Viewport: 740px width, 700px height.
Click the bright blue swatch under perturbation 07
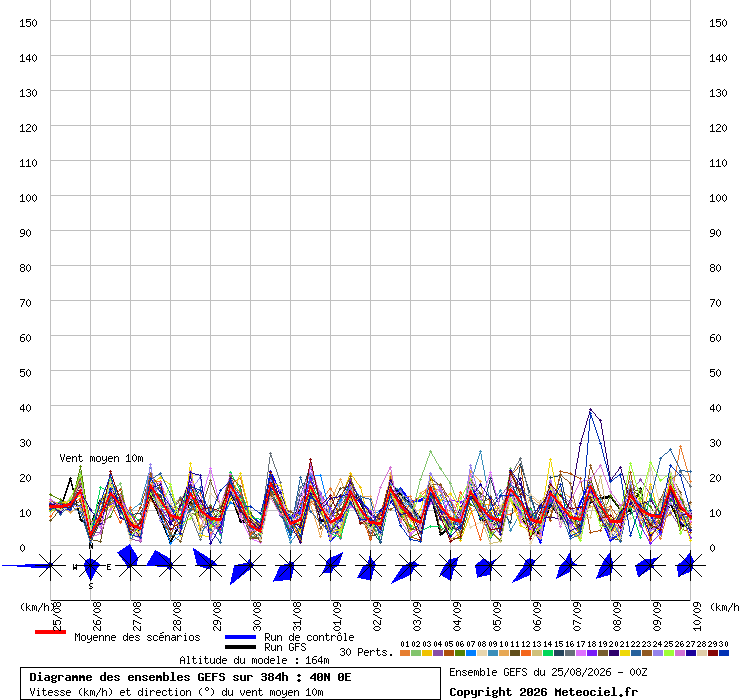coord(471,653)
